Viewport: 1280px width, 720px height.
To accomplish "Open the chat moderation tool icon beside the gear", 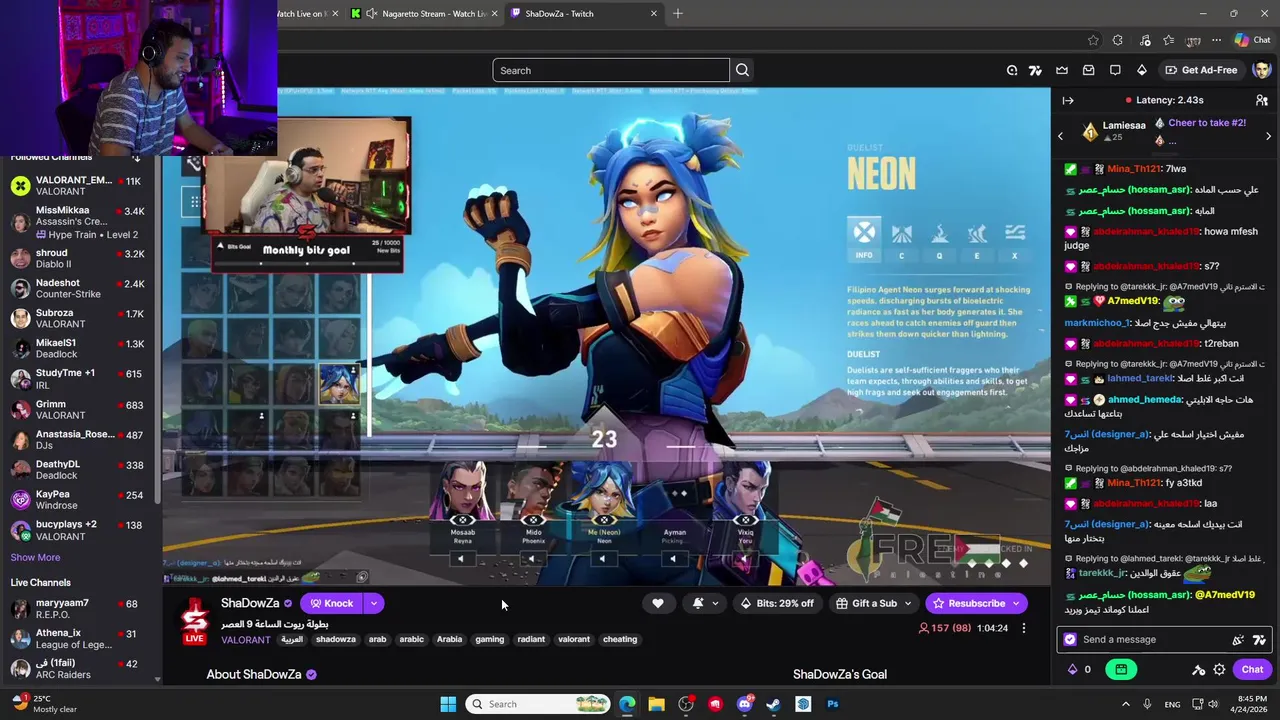I will point(1199,670).
